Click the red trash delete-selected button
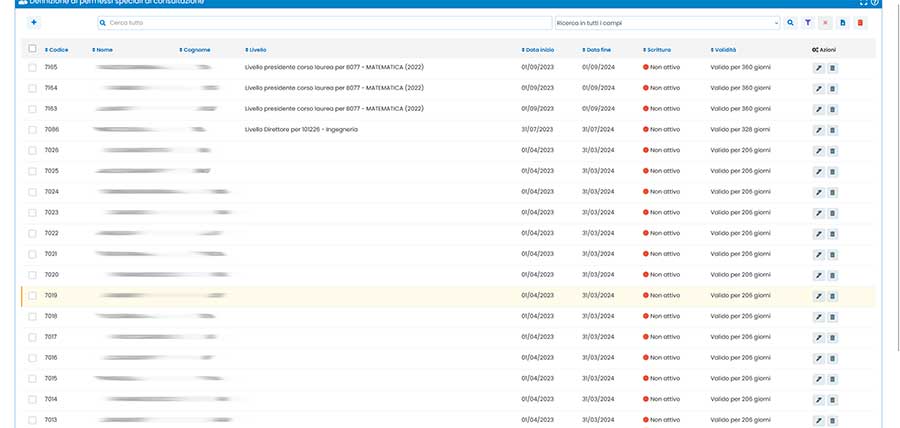Viewport: 900px width, 428px height. [x=860, y=21]
